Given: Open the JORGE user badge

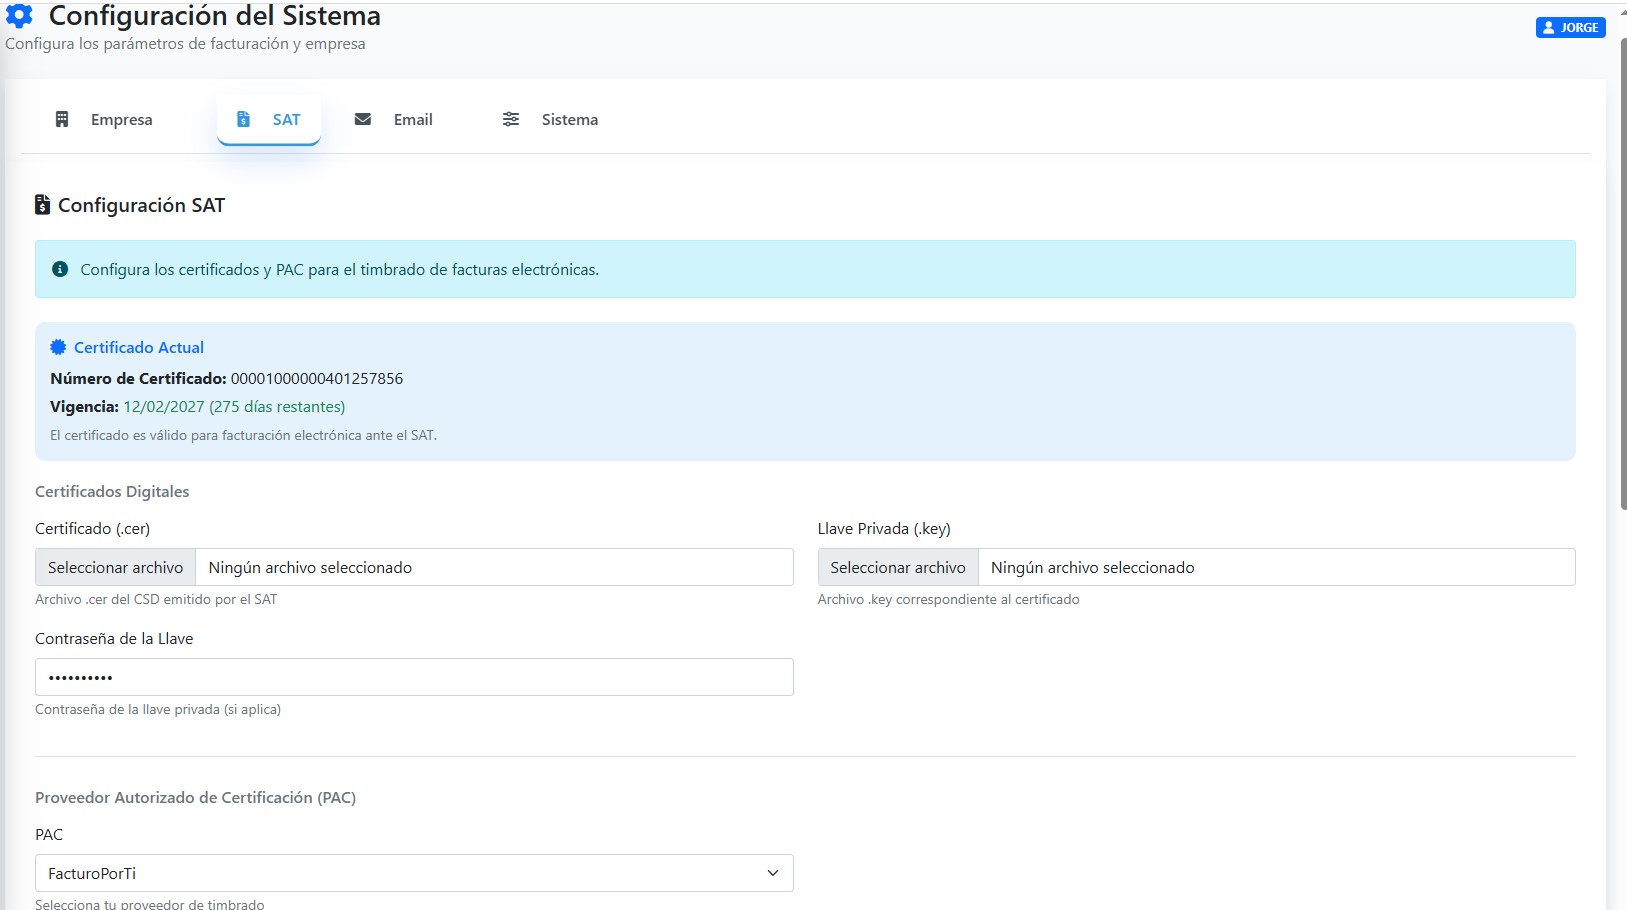Looking at the screenshot, I should (1570, 28).
